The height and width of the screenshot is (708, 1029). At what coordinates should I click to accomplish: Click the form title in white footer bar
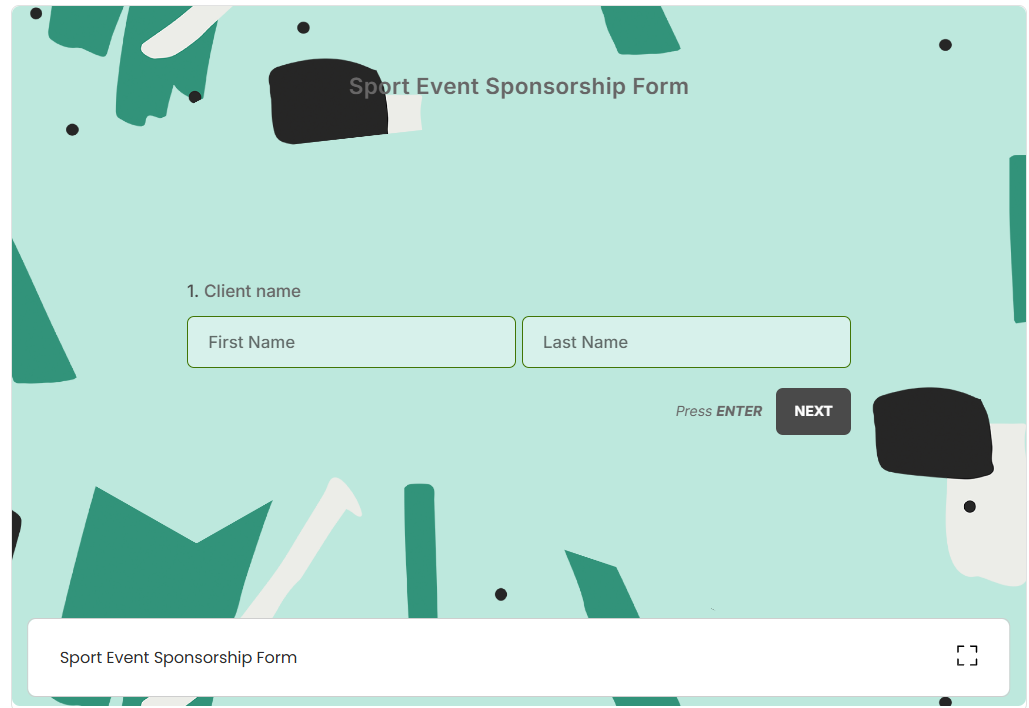(178, 657)
